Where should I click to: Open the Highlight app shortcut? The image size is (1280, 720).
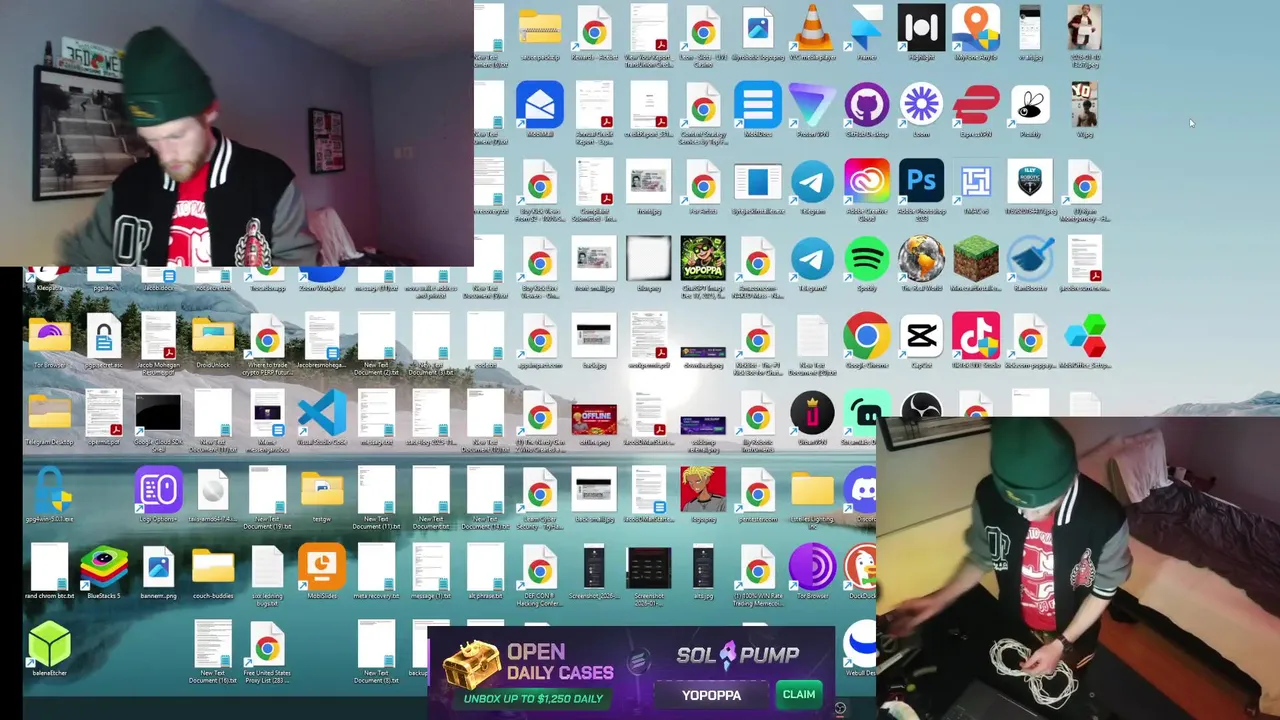click(x=921, y=28)
